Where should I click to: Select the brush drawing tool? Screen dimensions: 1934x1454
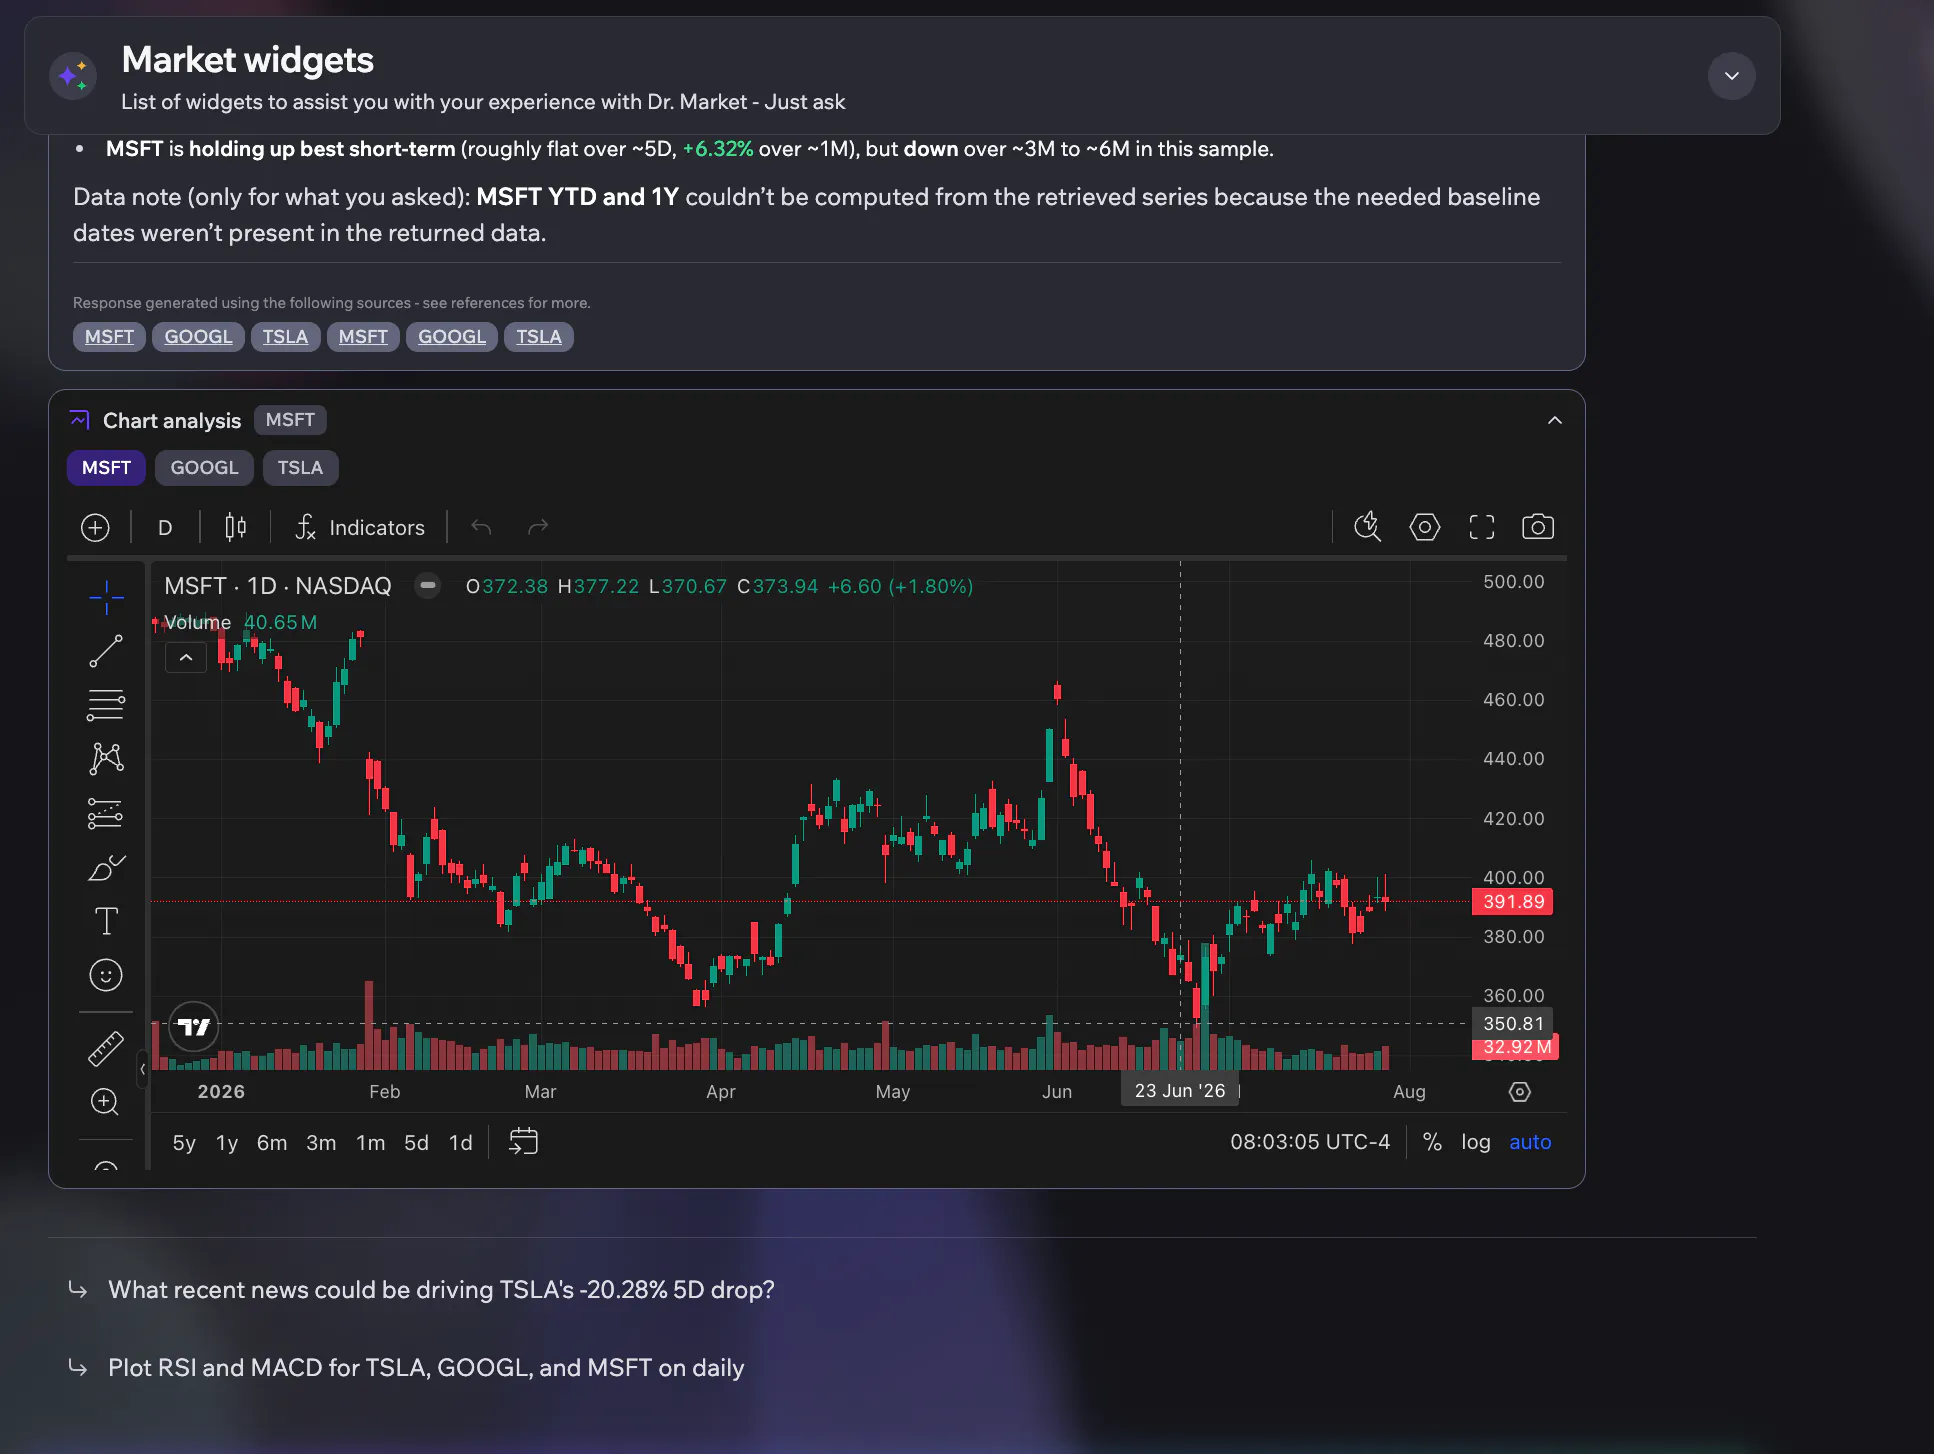(x=106, y=867)
